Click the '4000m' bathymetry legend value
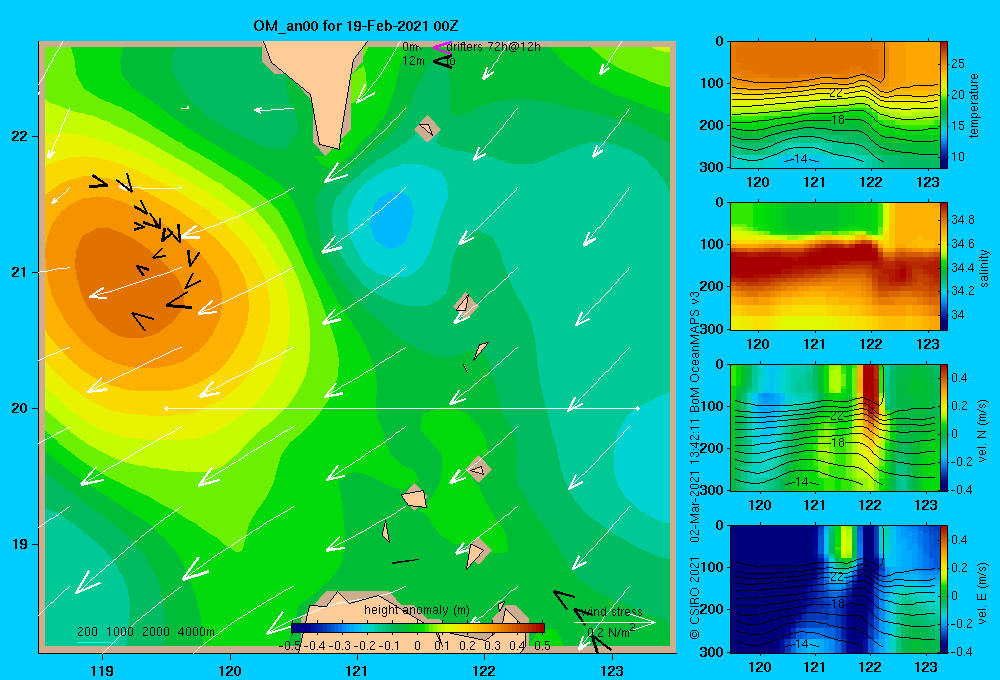The width and height of the screenshot is (1000, 680). pos(196,632)
